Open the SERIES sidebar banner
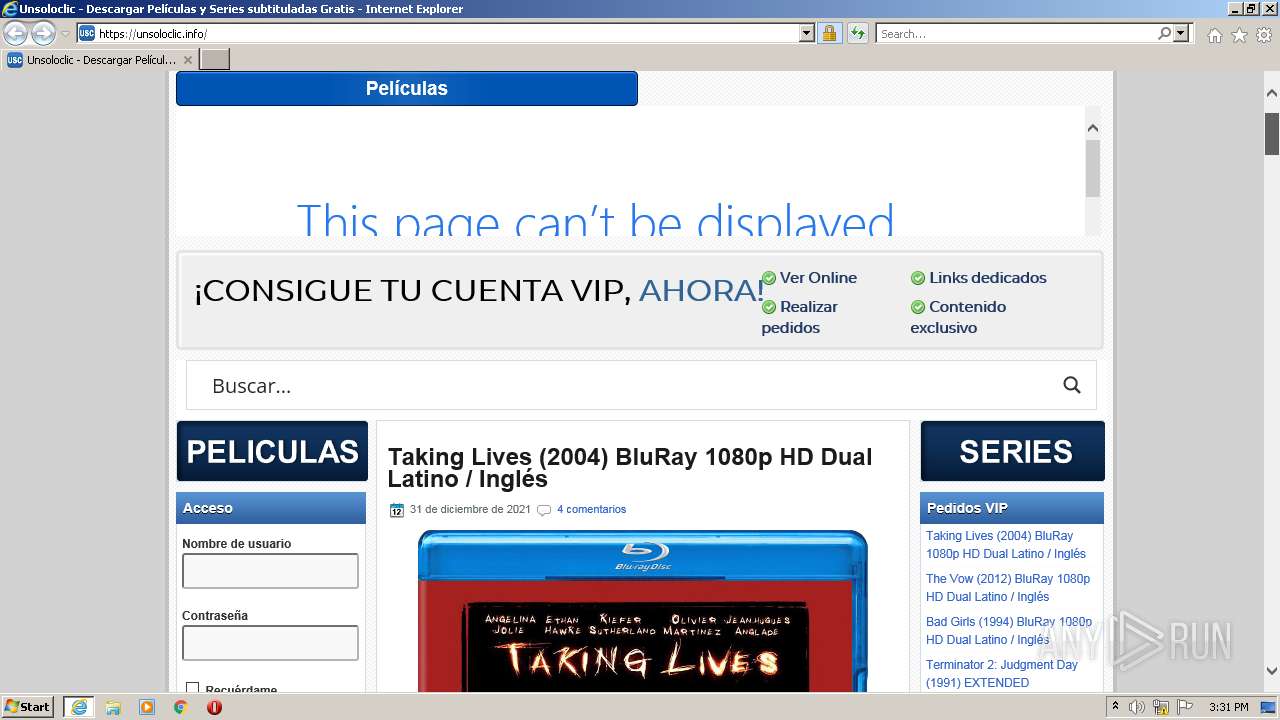 point(1013,451)
